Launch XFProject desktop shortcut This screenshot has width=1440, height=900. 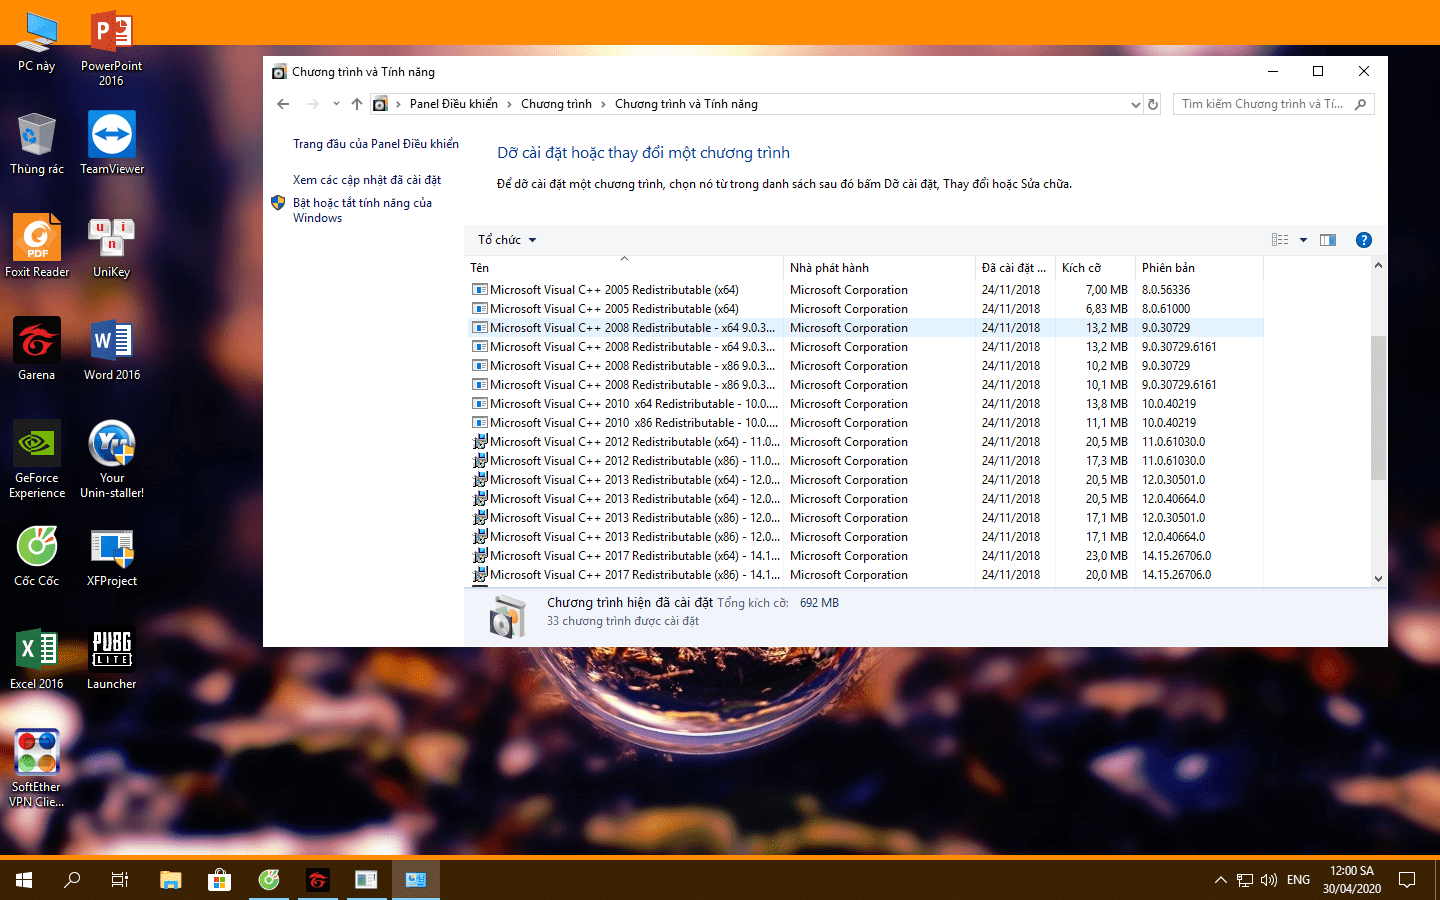click(x=112, y=555)
